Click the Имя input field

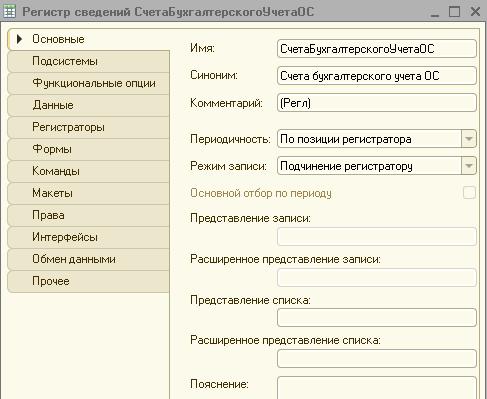coord(377,49)
